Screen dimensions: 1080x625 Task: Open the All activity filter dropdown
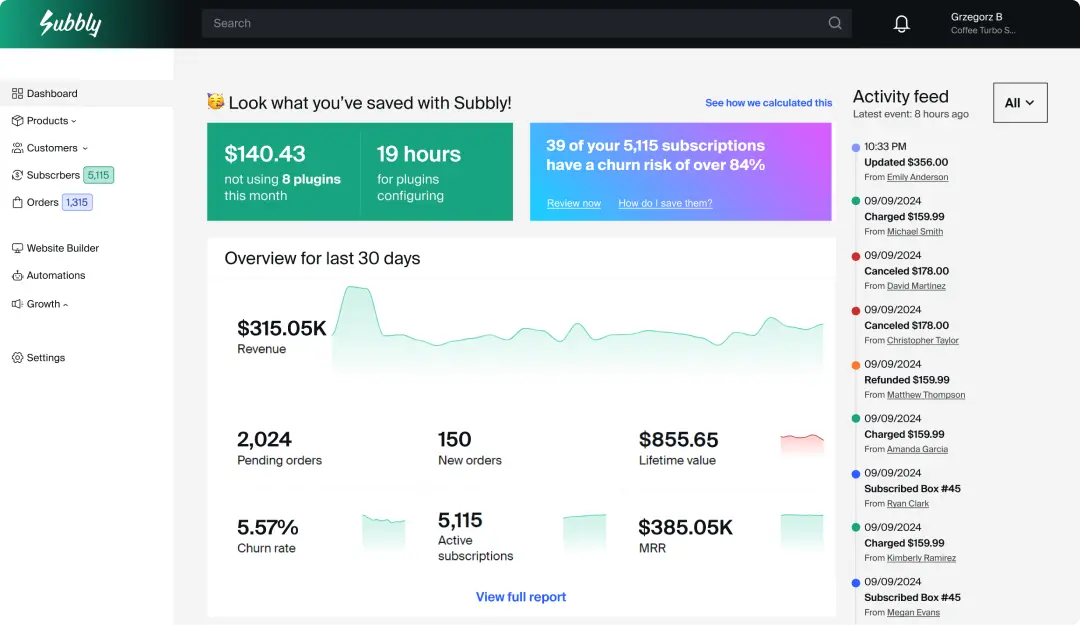[1019, 103]
